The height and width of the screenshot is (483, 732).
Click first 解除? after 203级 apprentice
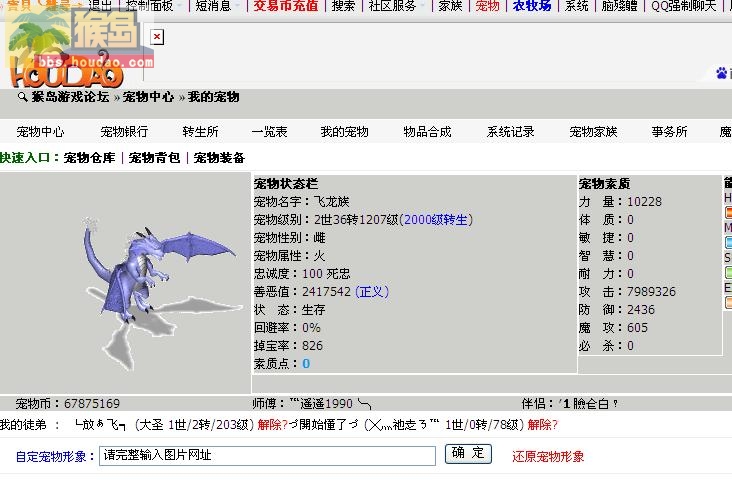(272, 425)
